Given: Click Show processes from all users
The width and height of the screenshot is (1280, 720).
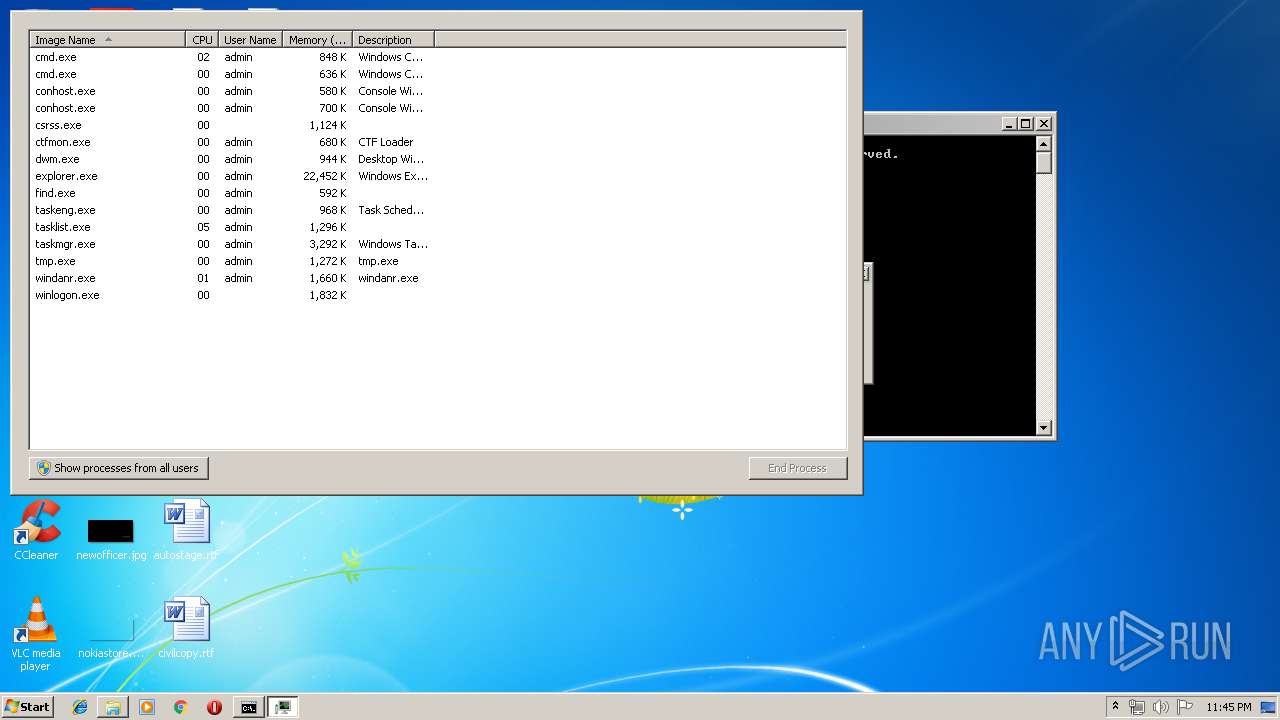Looking at the screenshot, I should [x=119, y=468].
